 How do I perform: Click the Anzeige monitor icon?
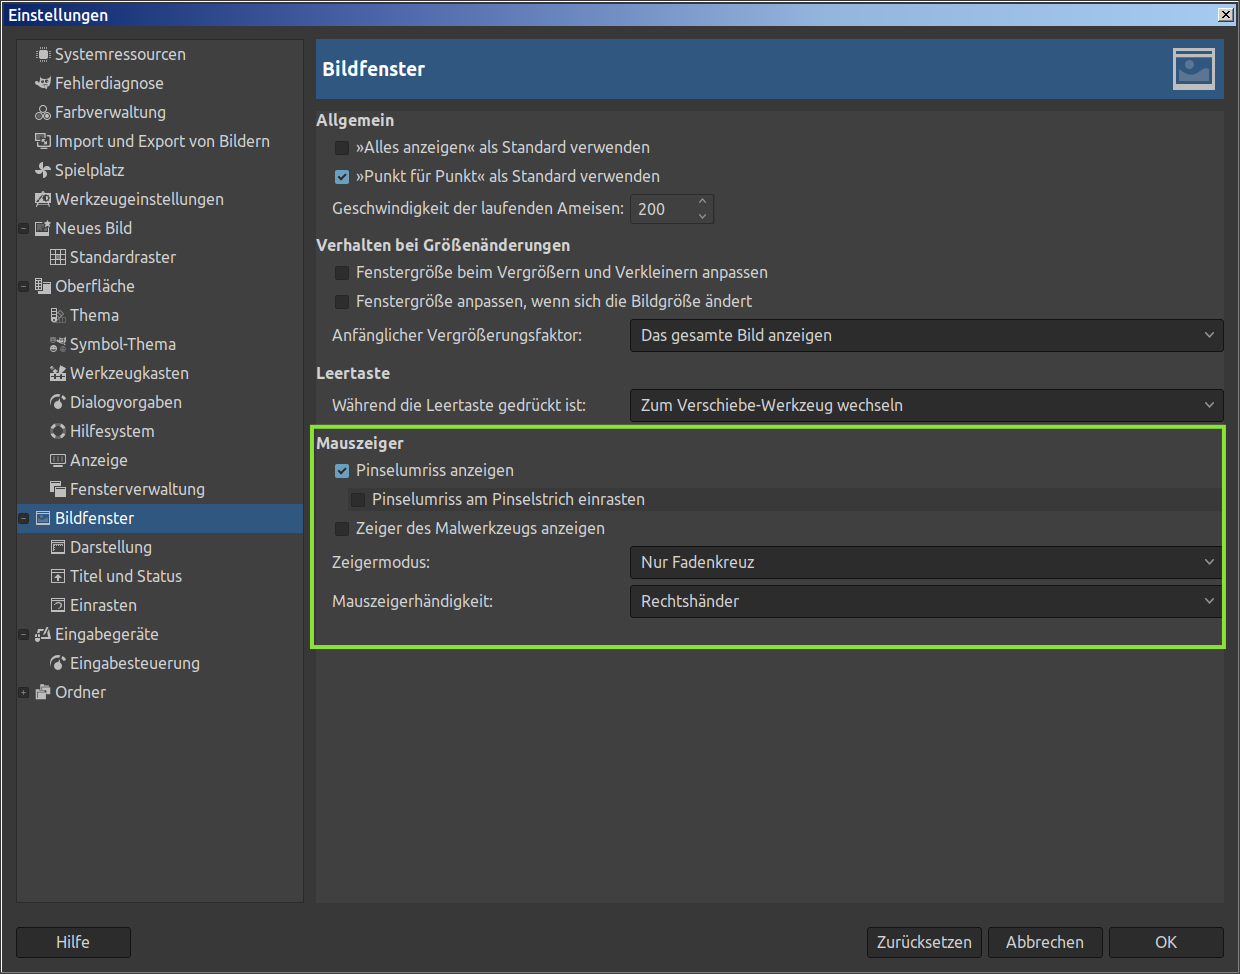pyautogui.click(x=58, y=460)
